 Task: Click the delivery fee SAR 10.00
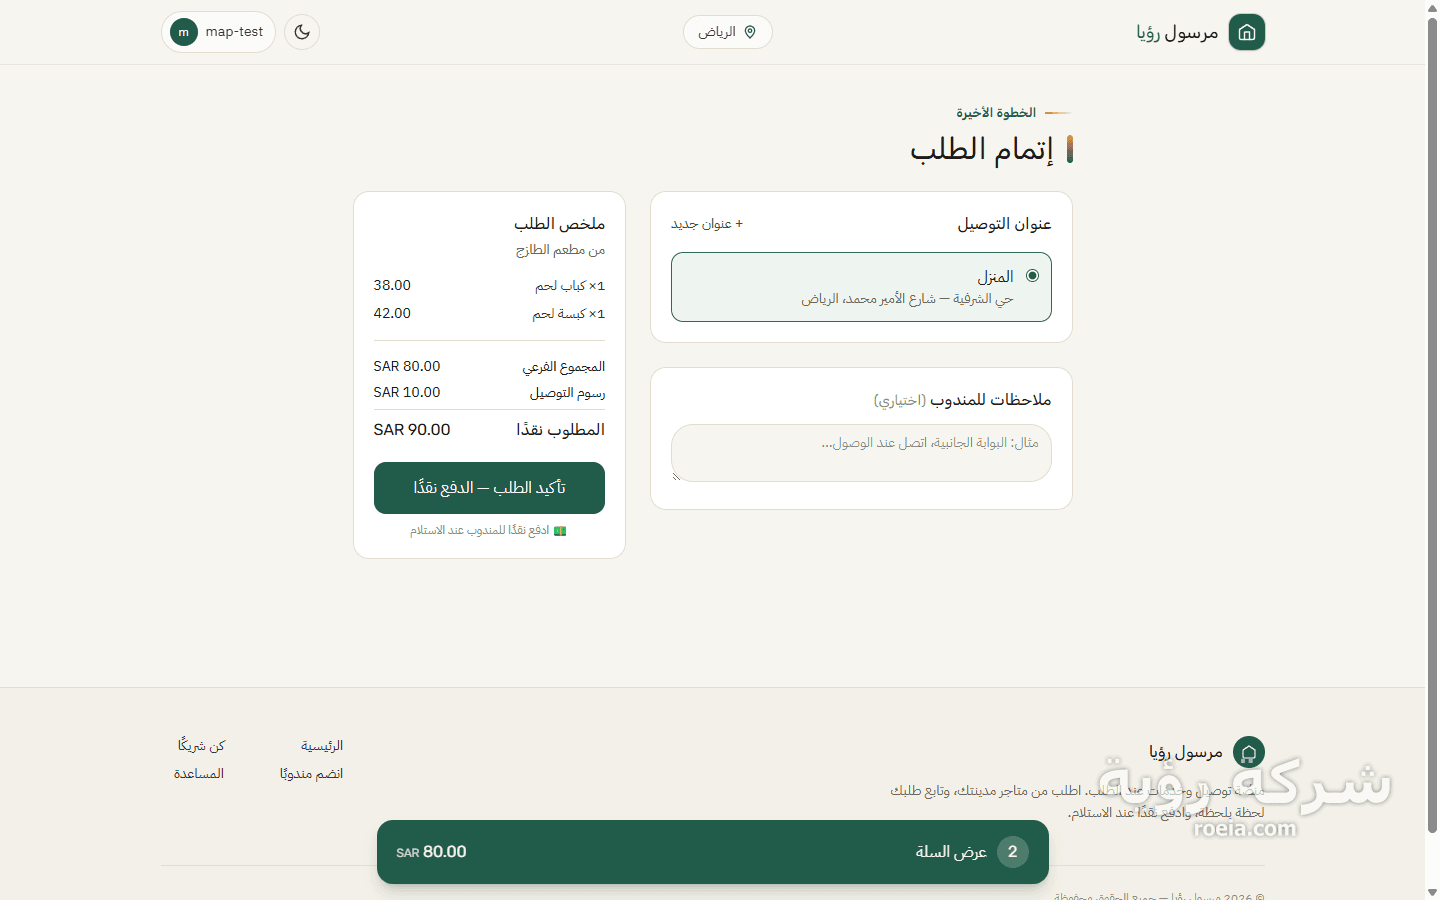pyautogui.click(x=407, y=393)
